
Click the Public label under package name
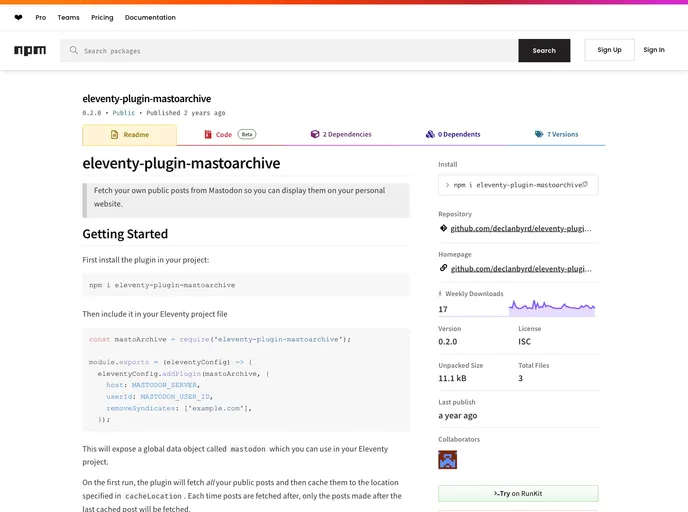pos(124,113)
